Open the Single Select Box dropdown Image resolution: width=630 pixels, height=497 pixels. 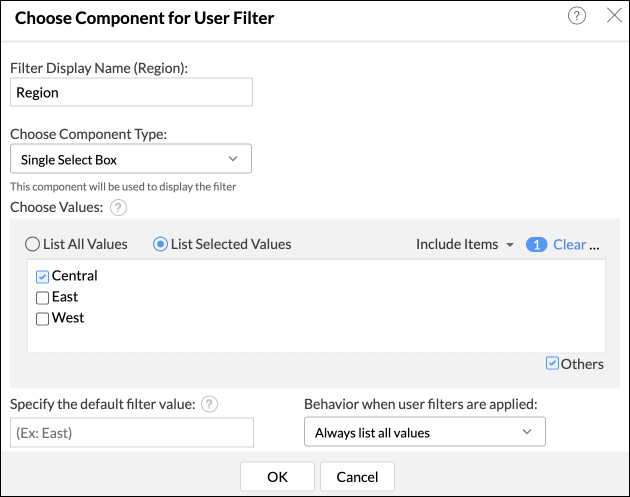pos(130,160)
